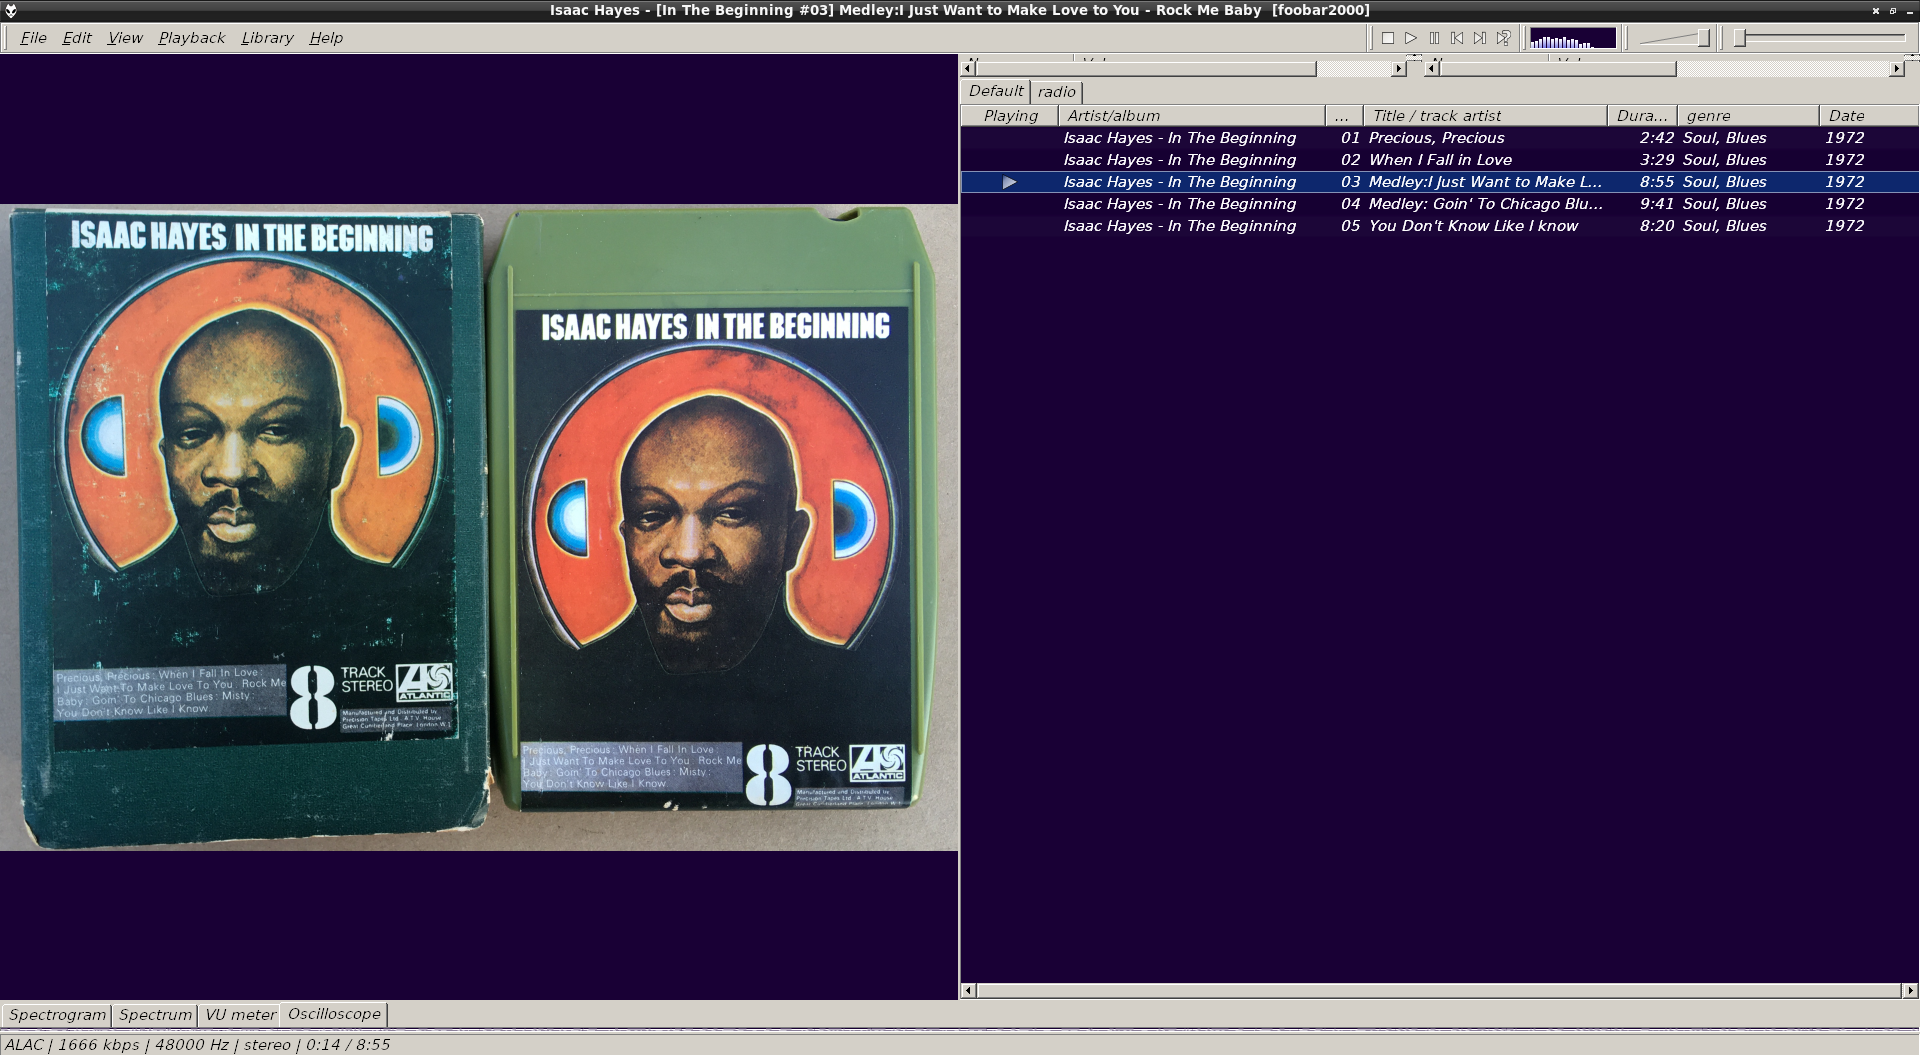1920x1056 pixels.
Task: Select the Oscilloscope tab
Action: pyautogui.click(x=334, y=1014)
